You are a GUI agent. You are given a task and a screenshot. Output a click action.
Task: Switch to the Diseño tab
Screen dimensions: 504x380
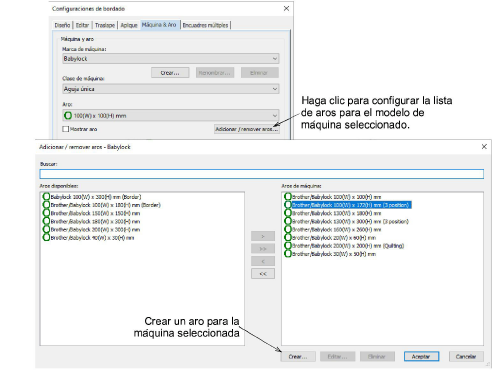62,25
